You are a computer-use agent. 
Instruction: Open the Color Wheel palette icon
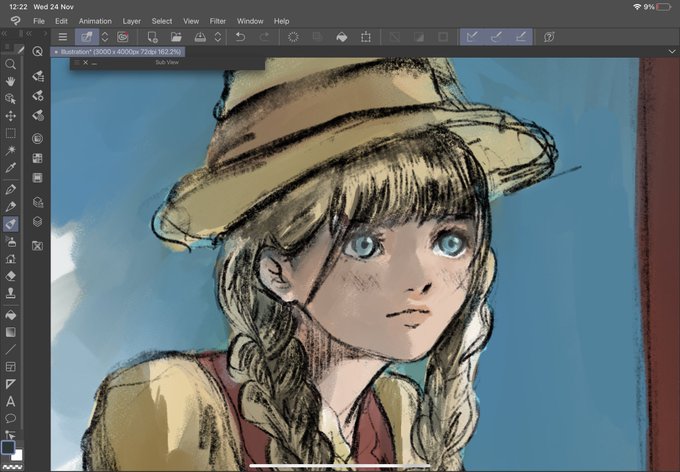pos(38,138)
